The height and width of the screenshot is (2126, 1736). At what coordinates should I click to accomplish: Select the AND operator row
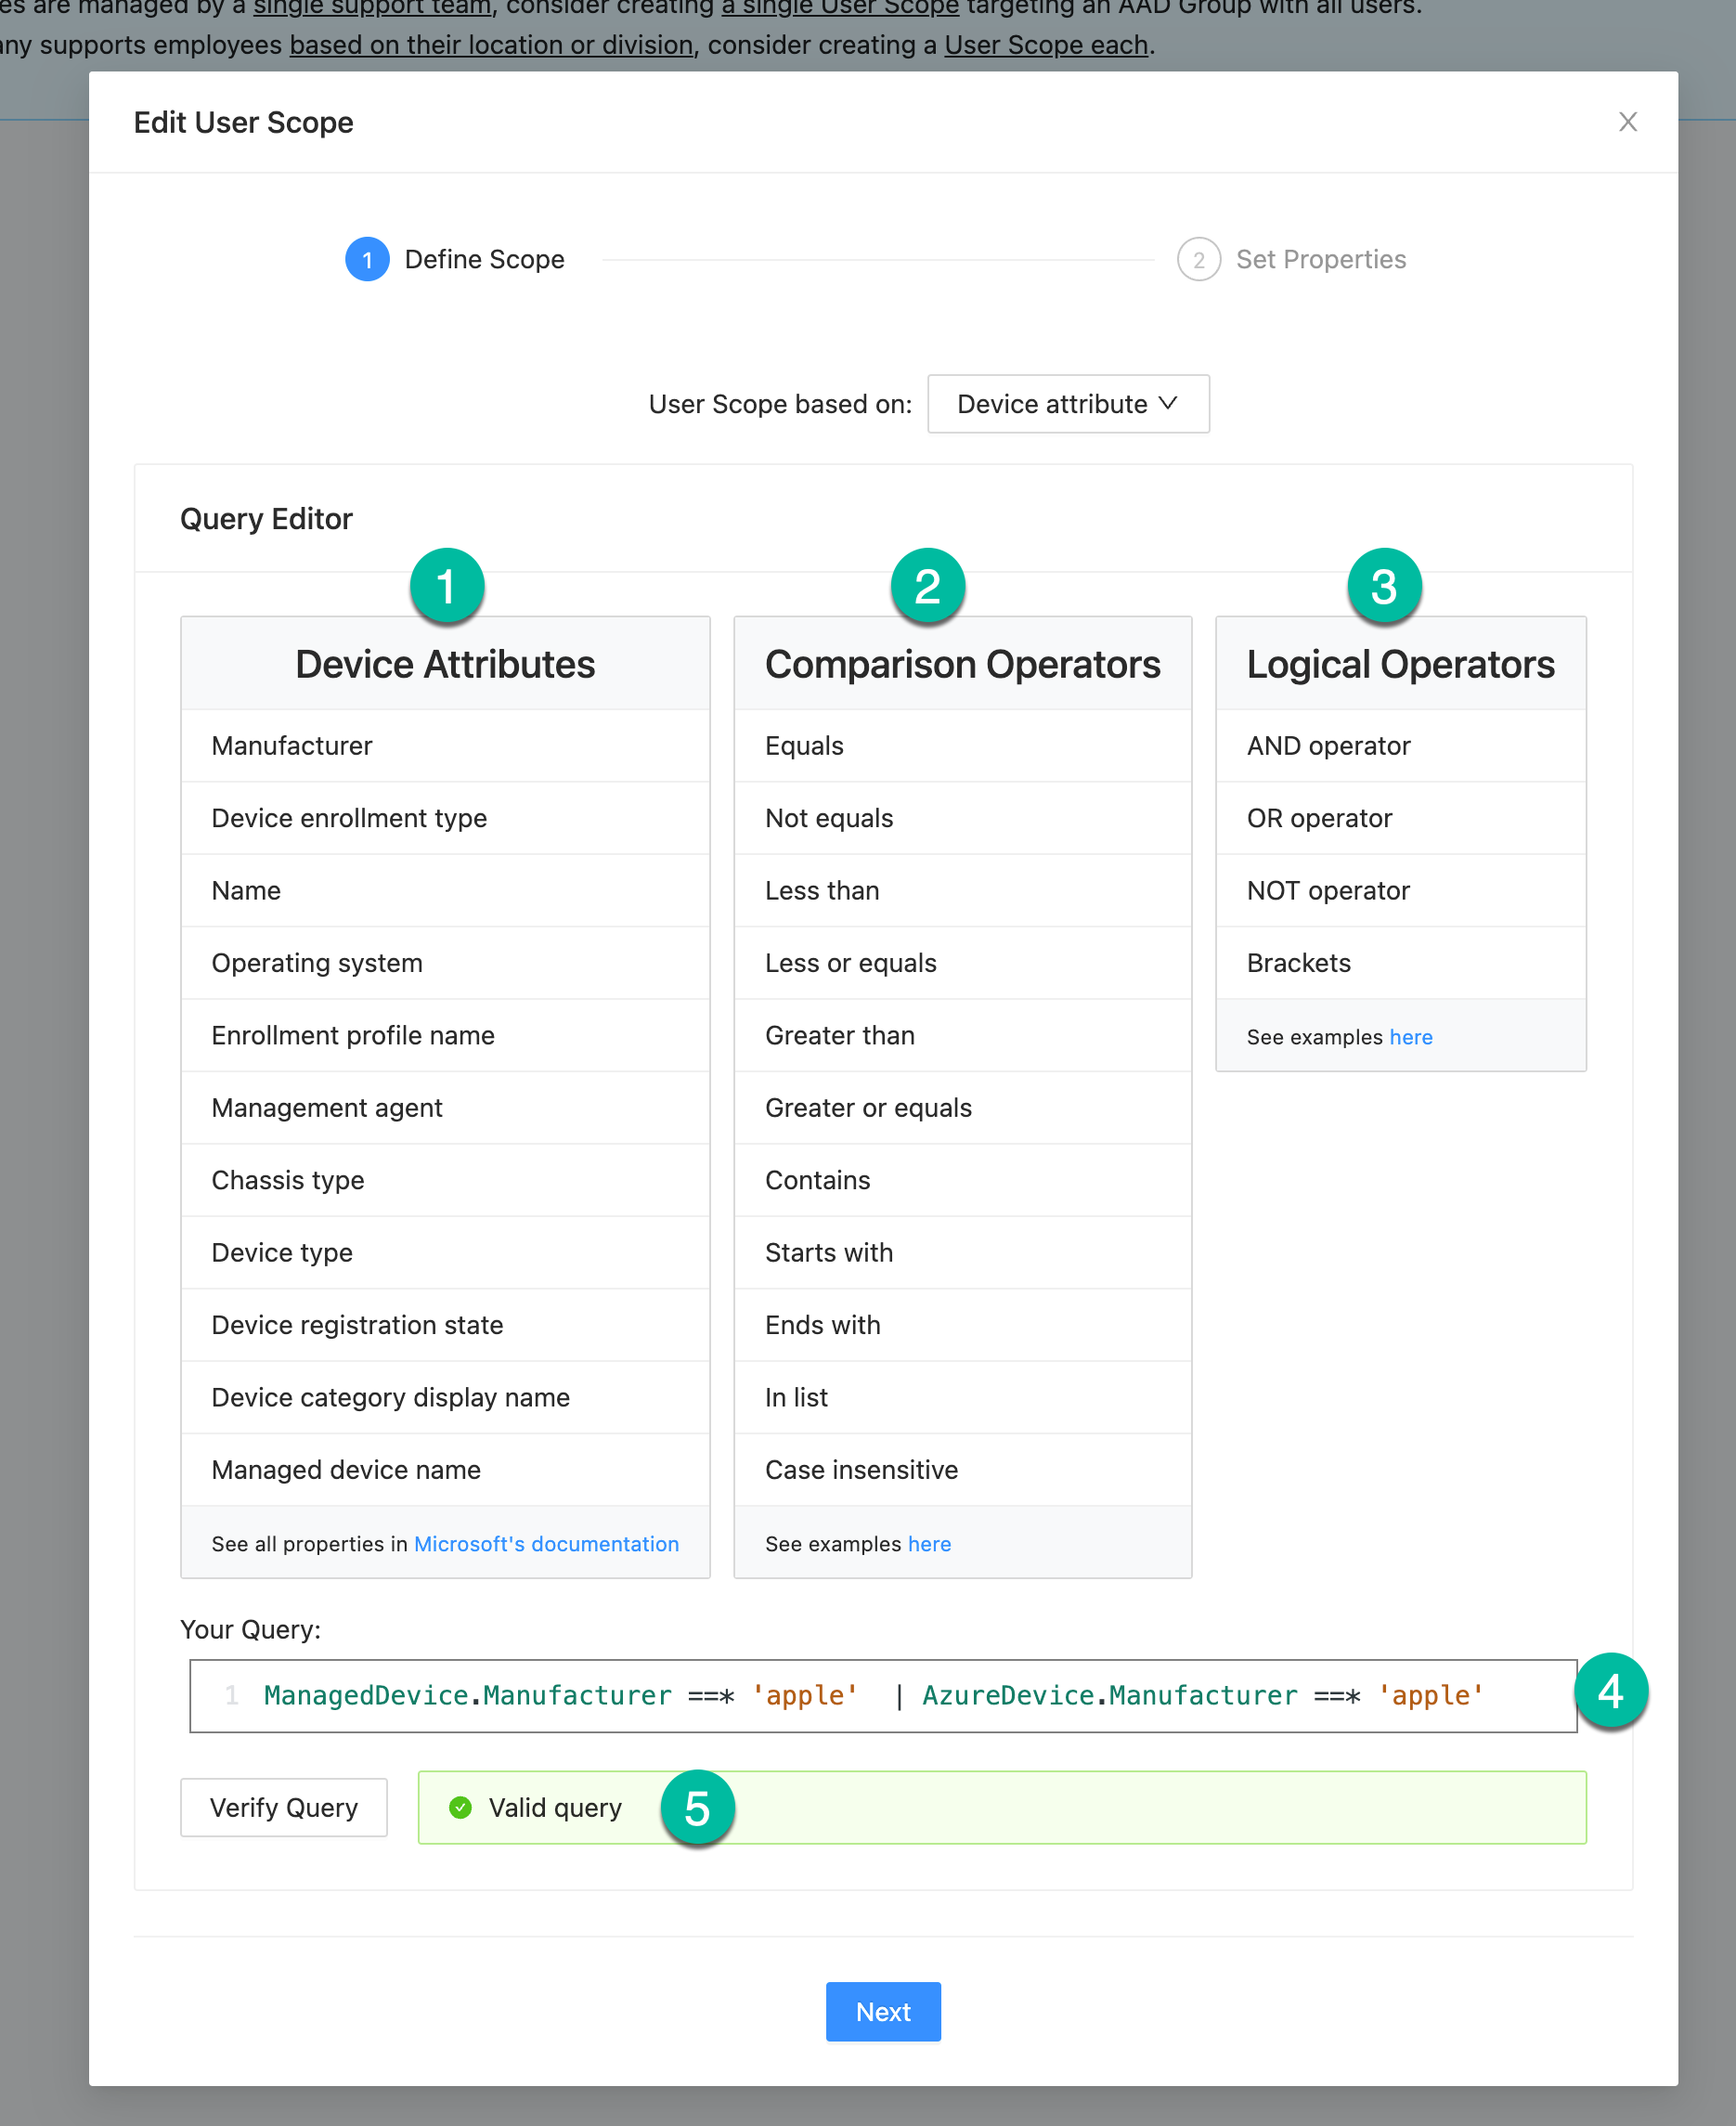coord(1328,746)
